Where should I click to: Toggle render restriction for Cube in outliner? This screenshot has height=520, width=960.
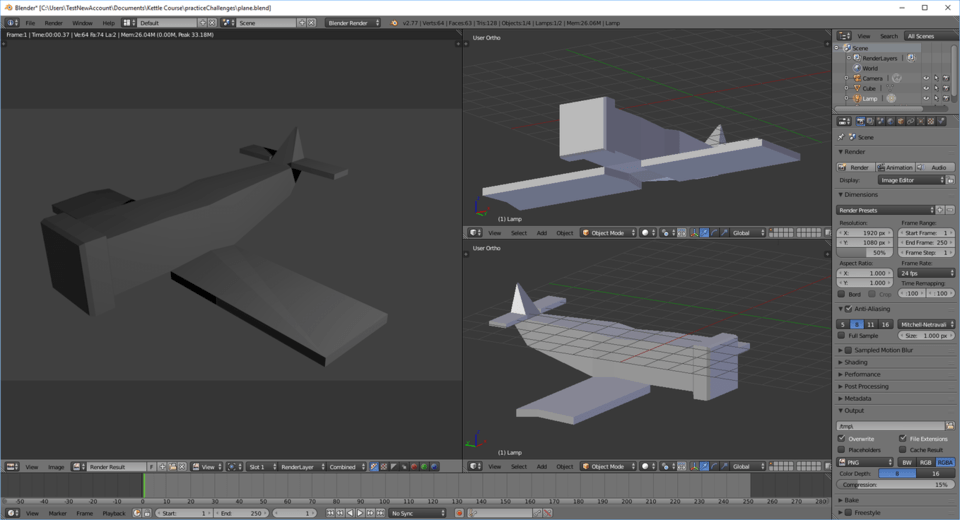click(x=946, y=88)
